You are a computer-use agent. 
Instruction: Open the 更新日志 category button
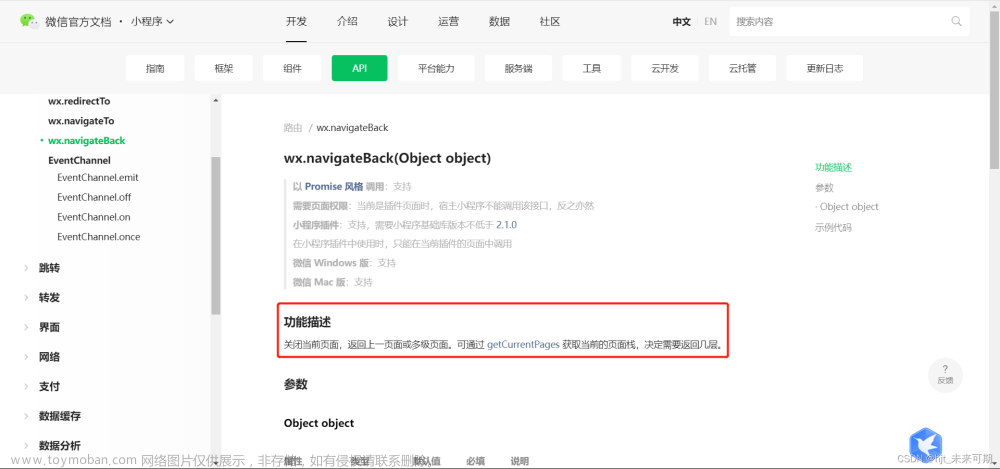click(x=825, y=68)
